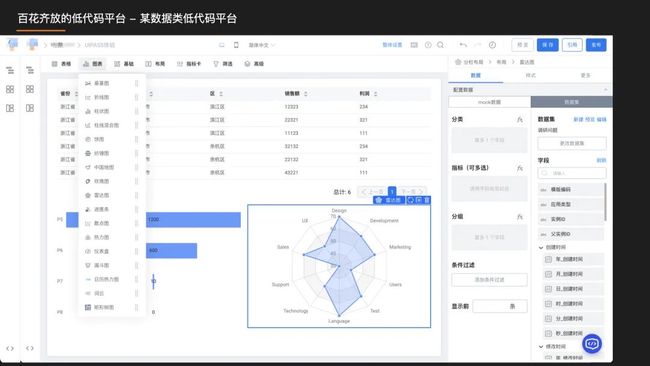Click the blue 保存 save button
Screen dimensions: 650x366
click(x=548, y=45)
